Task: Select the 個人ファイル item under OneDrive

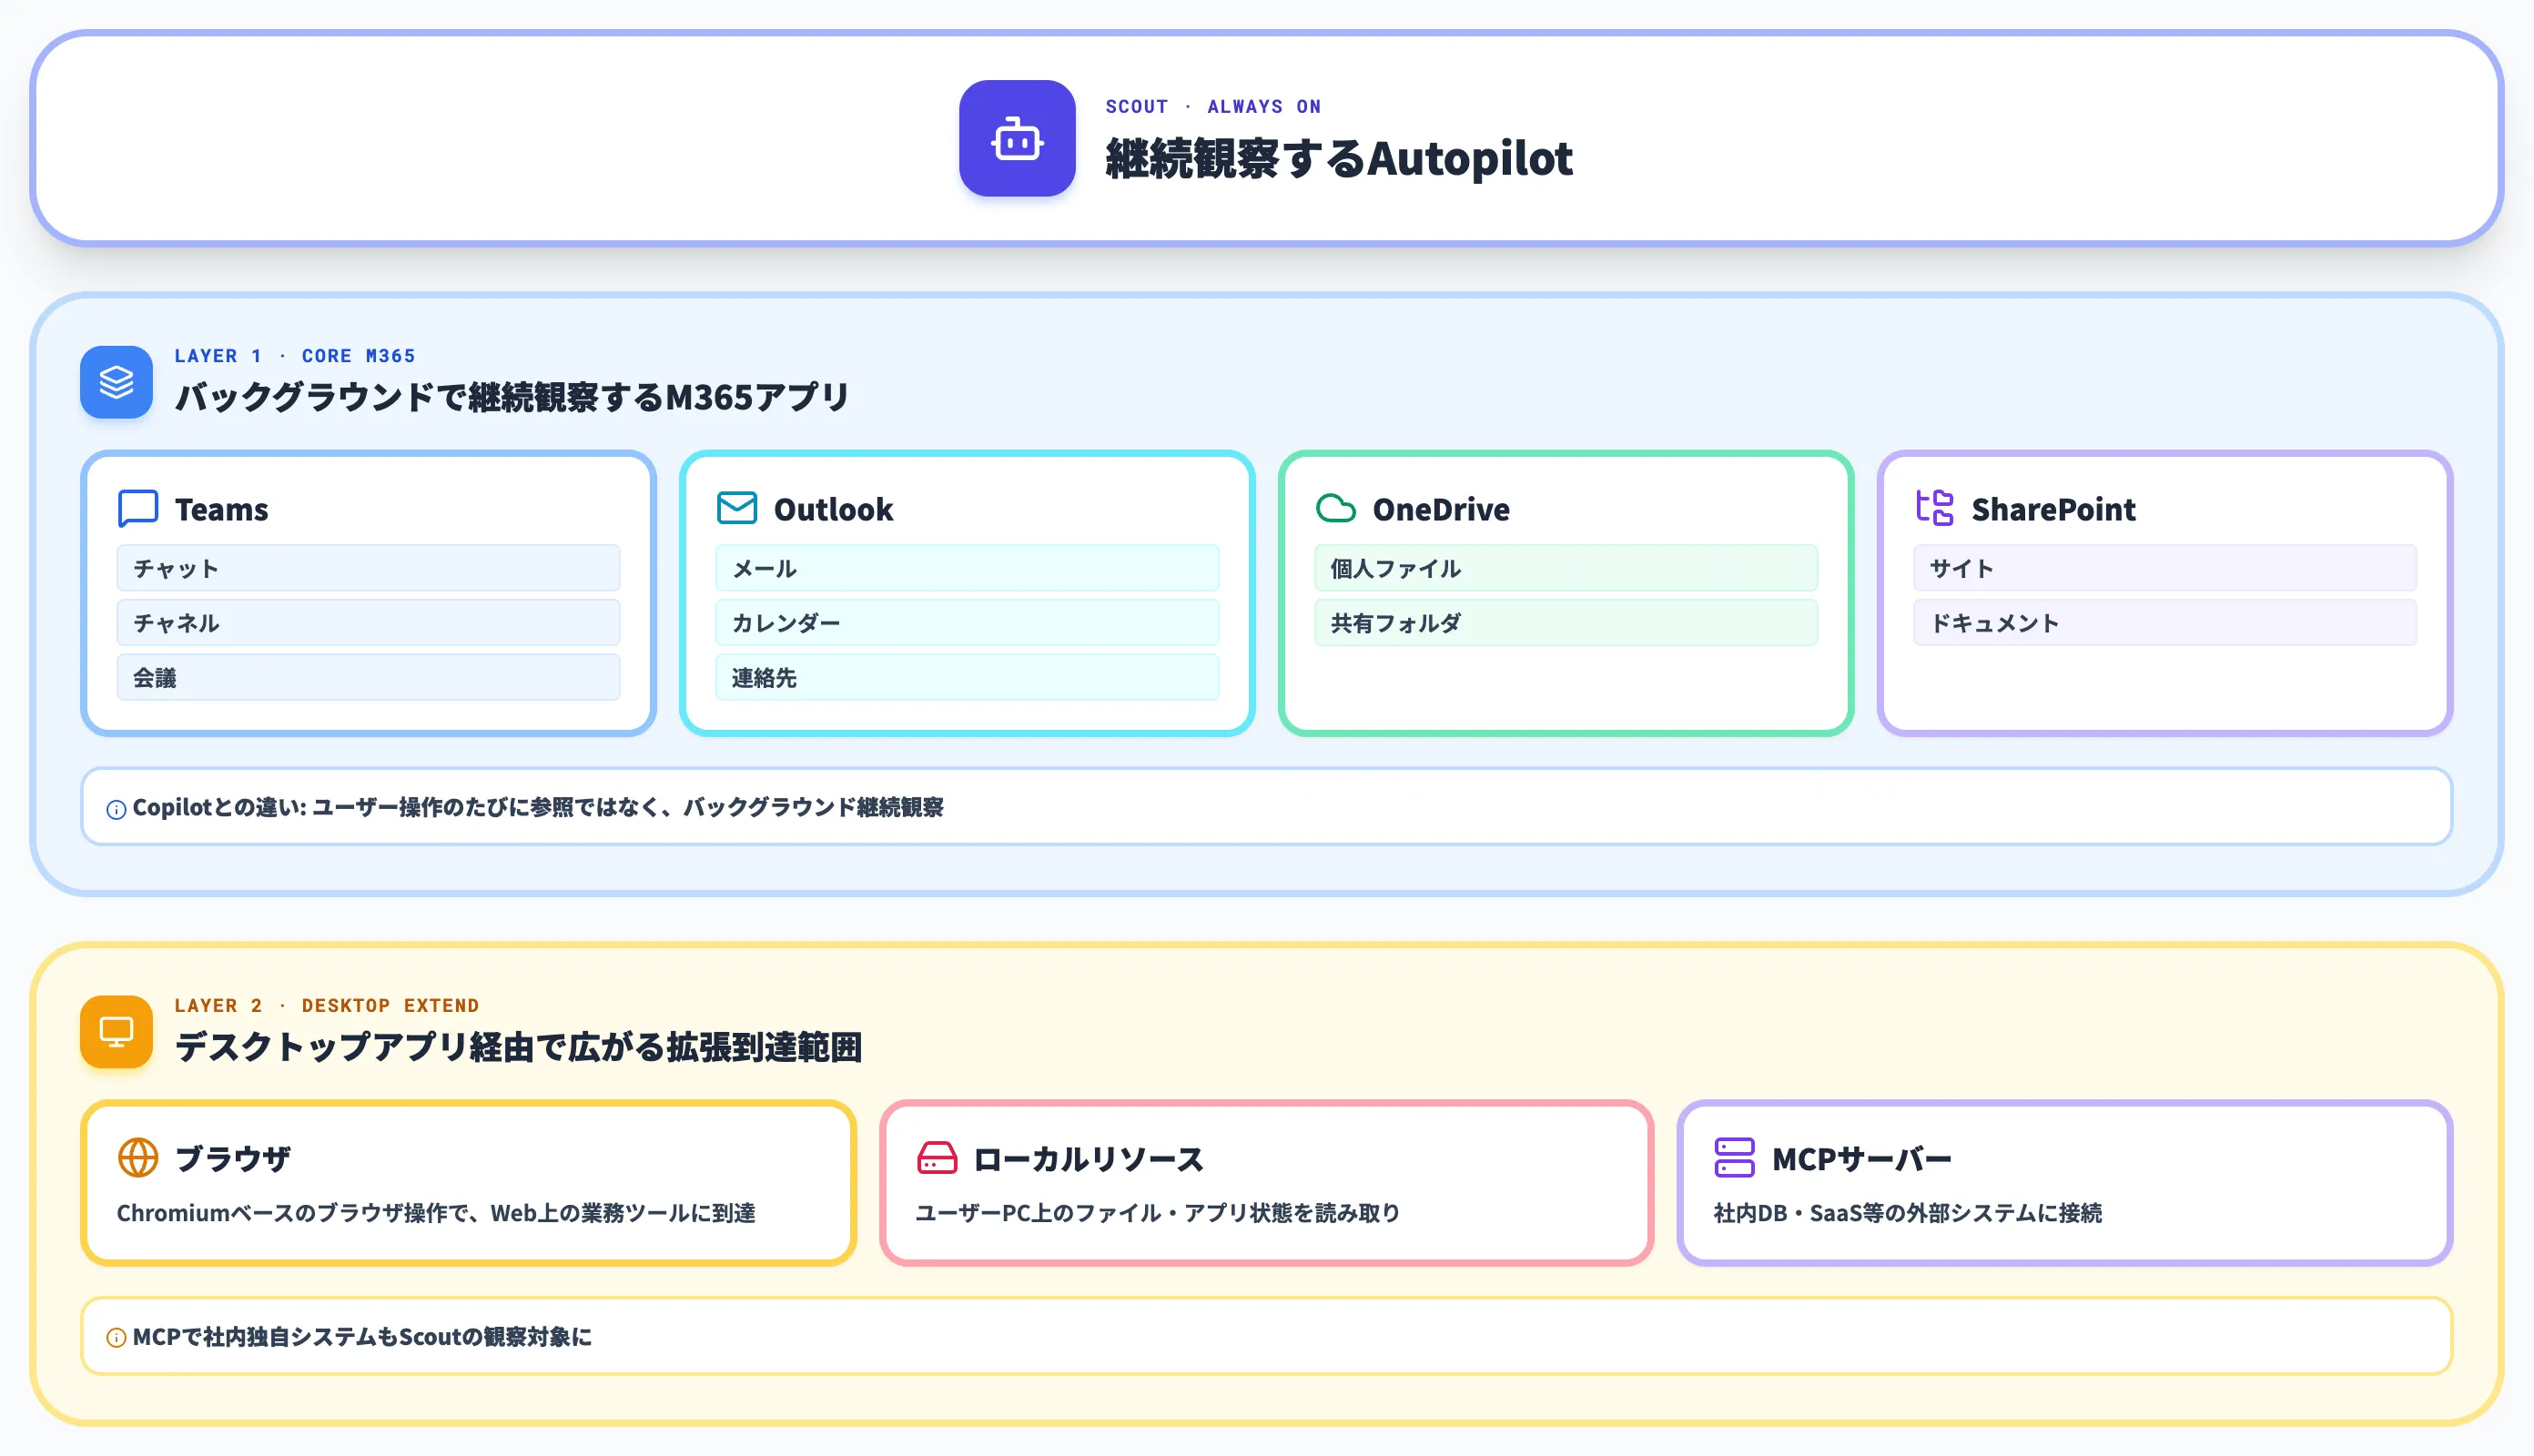Action: (x=1566, y=568)
